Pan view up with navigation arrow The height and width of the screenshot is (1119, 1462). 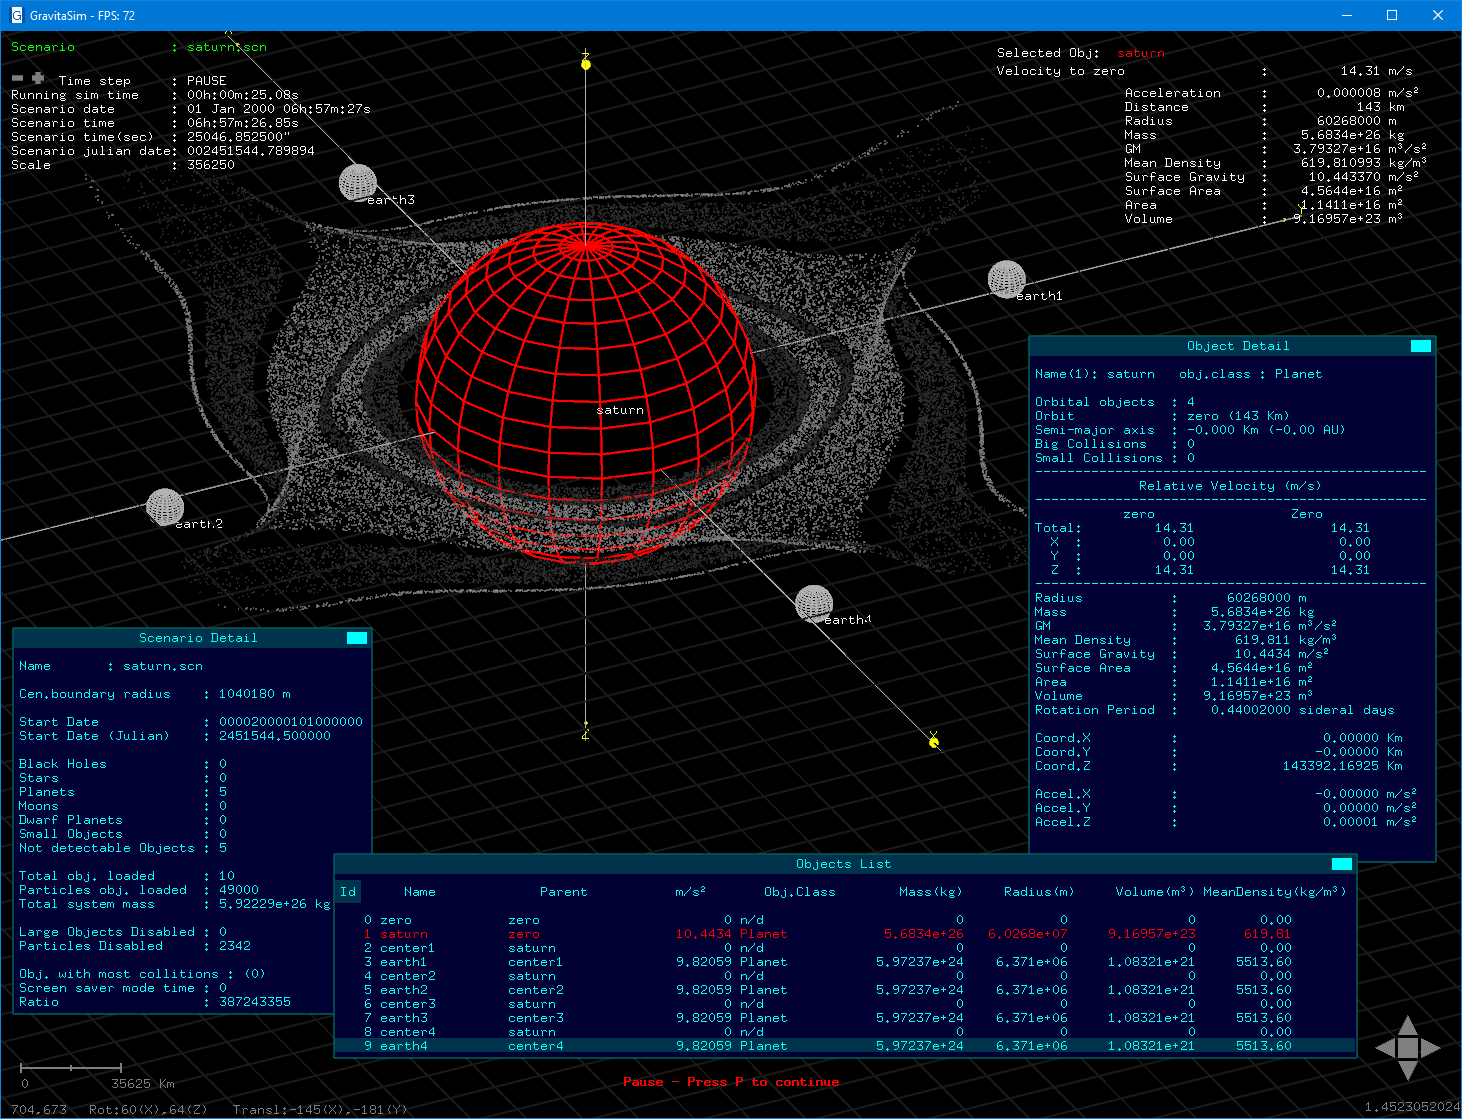click(x=1408, y=1025)
